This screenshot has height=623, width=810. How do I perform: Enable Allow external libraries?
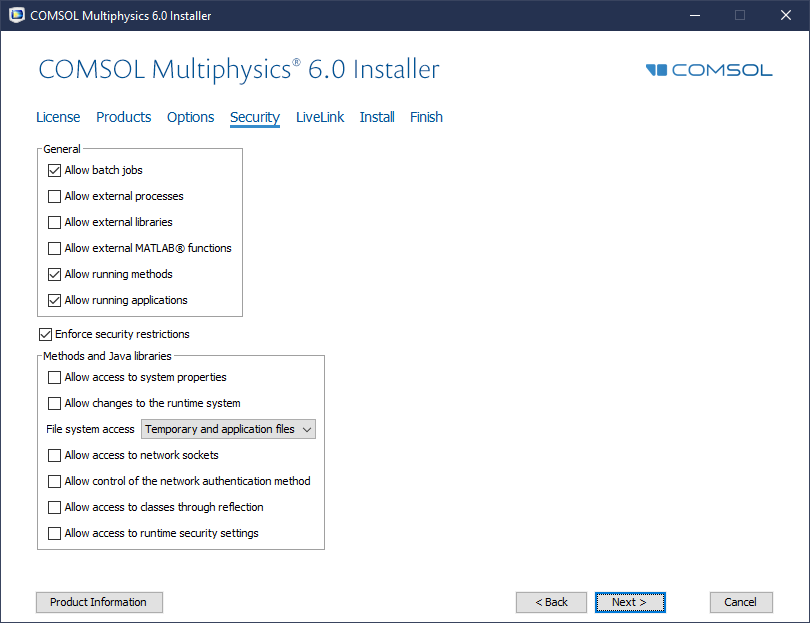[55, 222]
